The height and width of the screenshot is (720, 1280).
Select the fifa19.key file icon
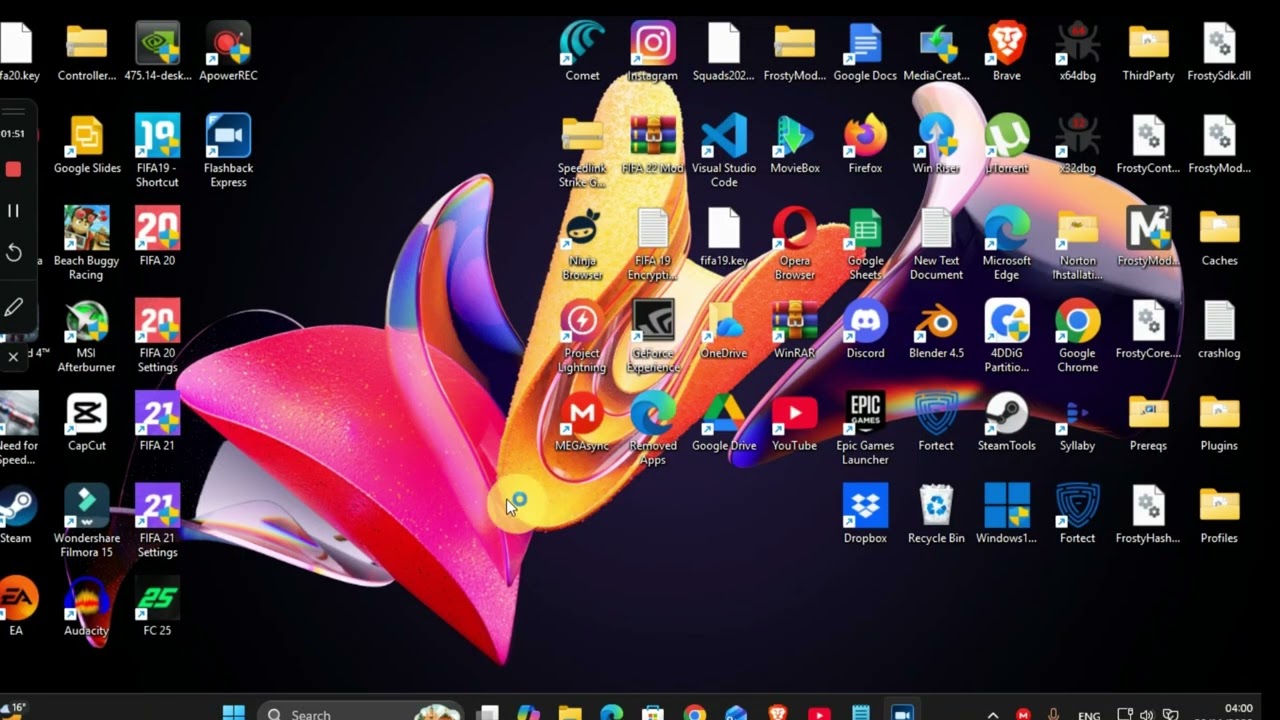[724, 238]
